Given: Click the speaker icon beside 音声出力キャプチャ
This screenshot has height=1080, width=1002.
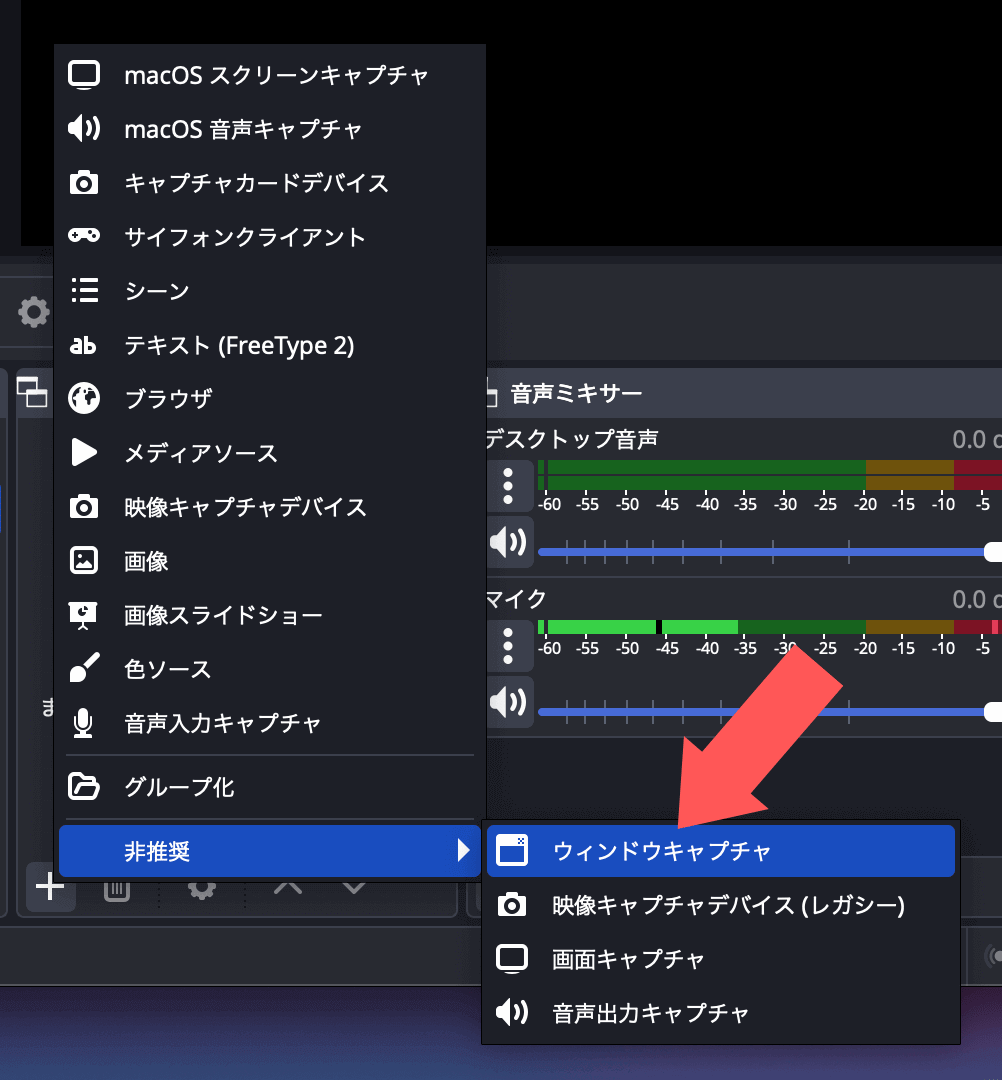Looking at the screenshot, I should 512,1012.
